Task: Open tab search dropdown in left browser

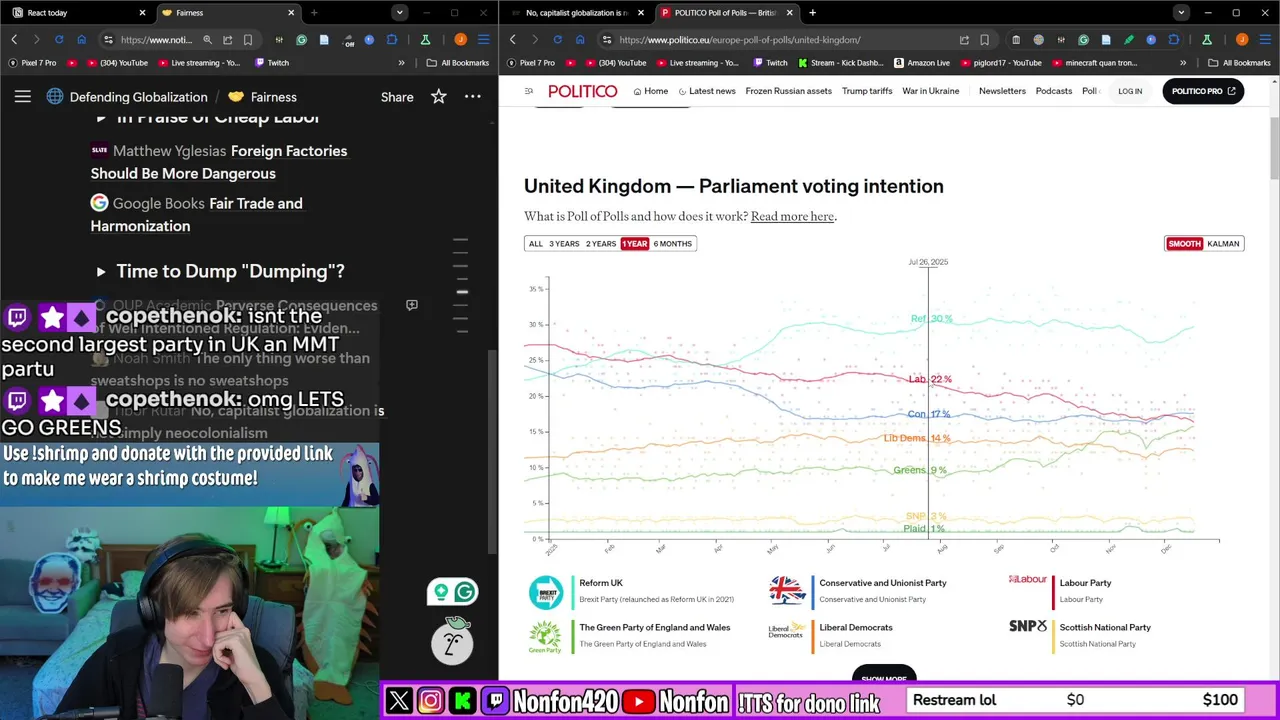Action: pos(400,13)
